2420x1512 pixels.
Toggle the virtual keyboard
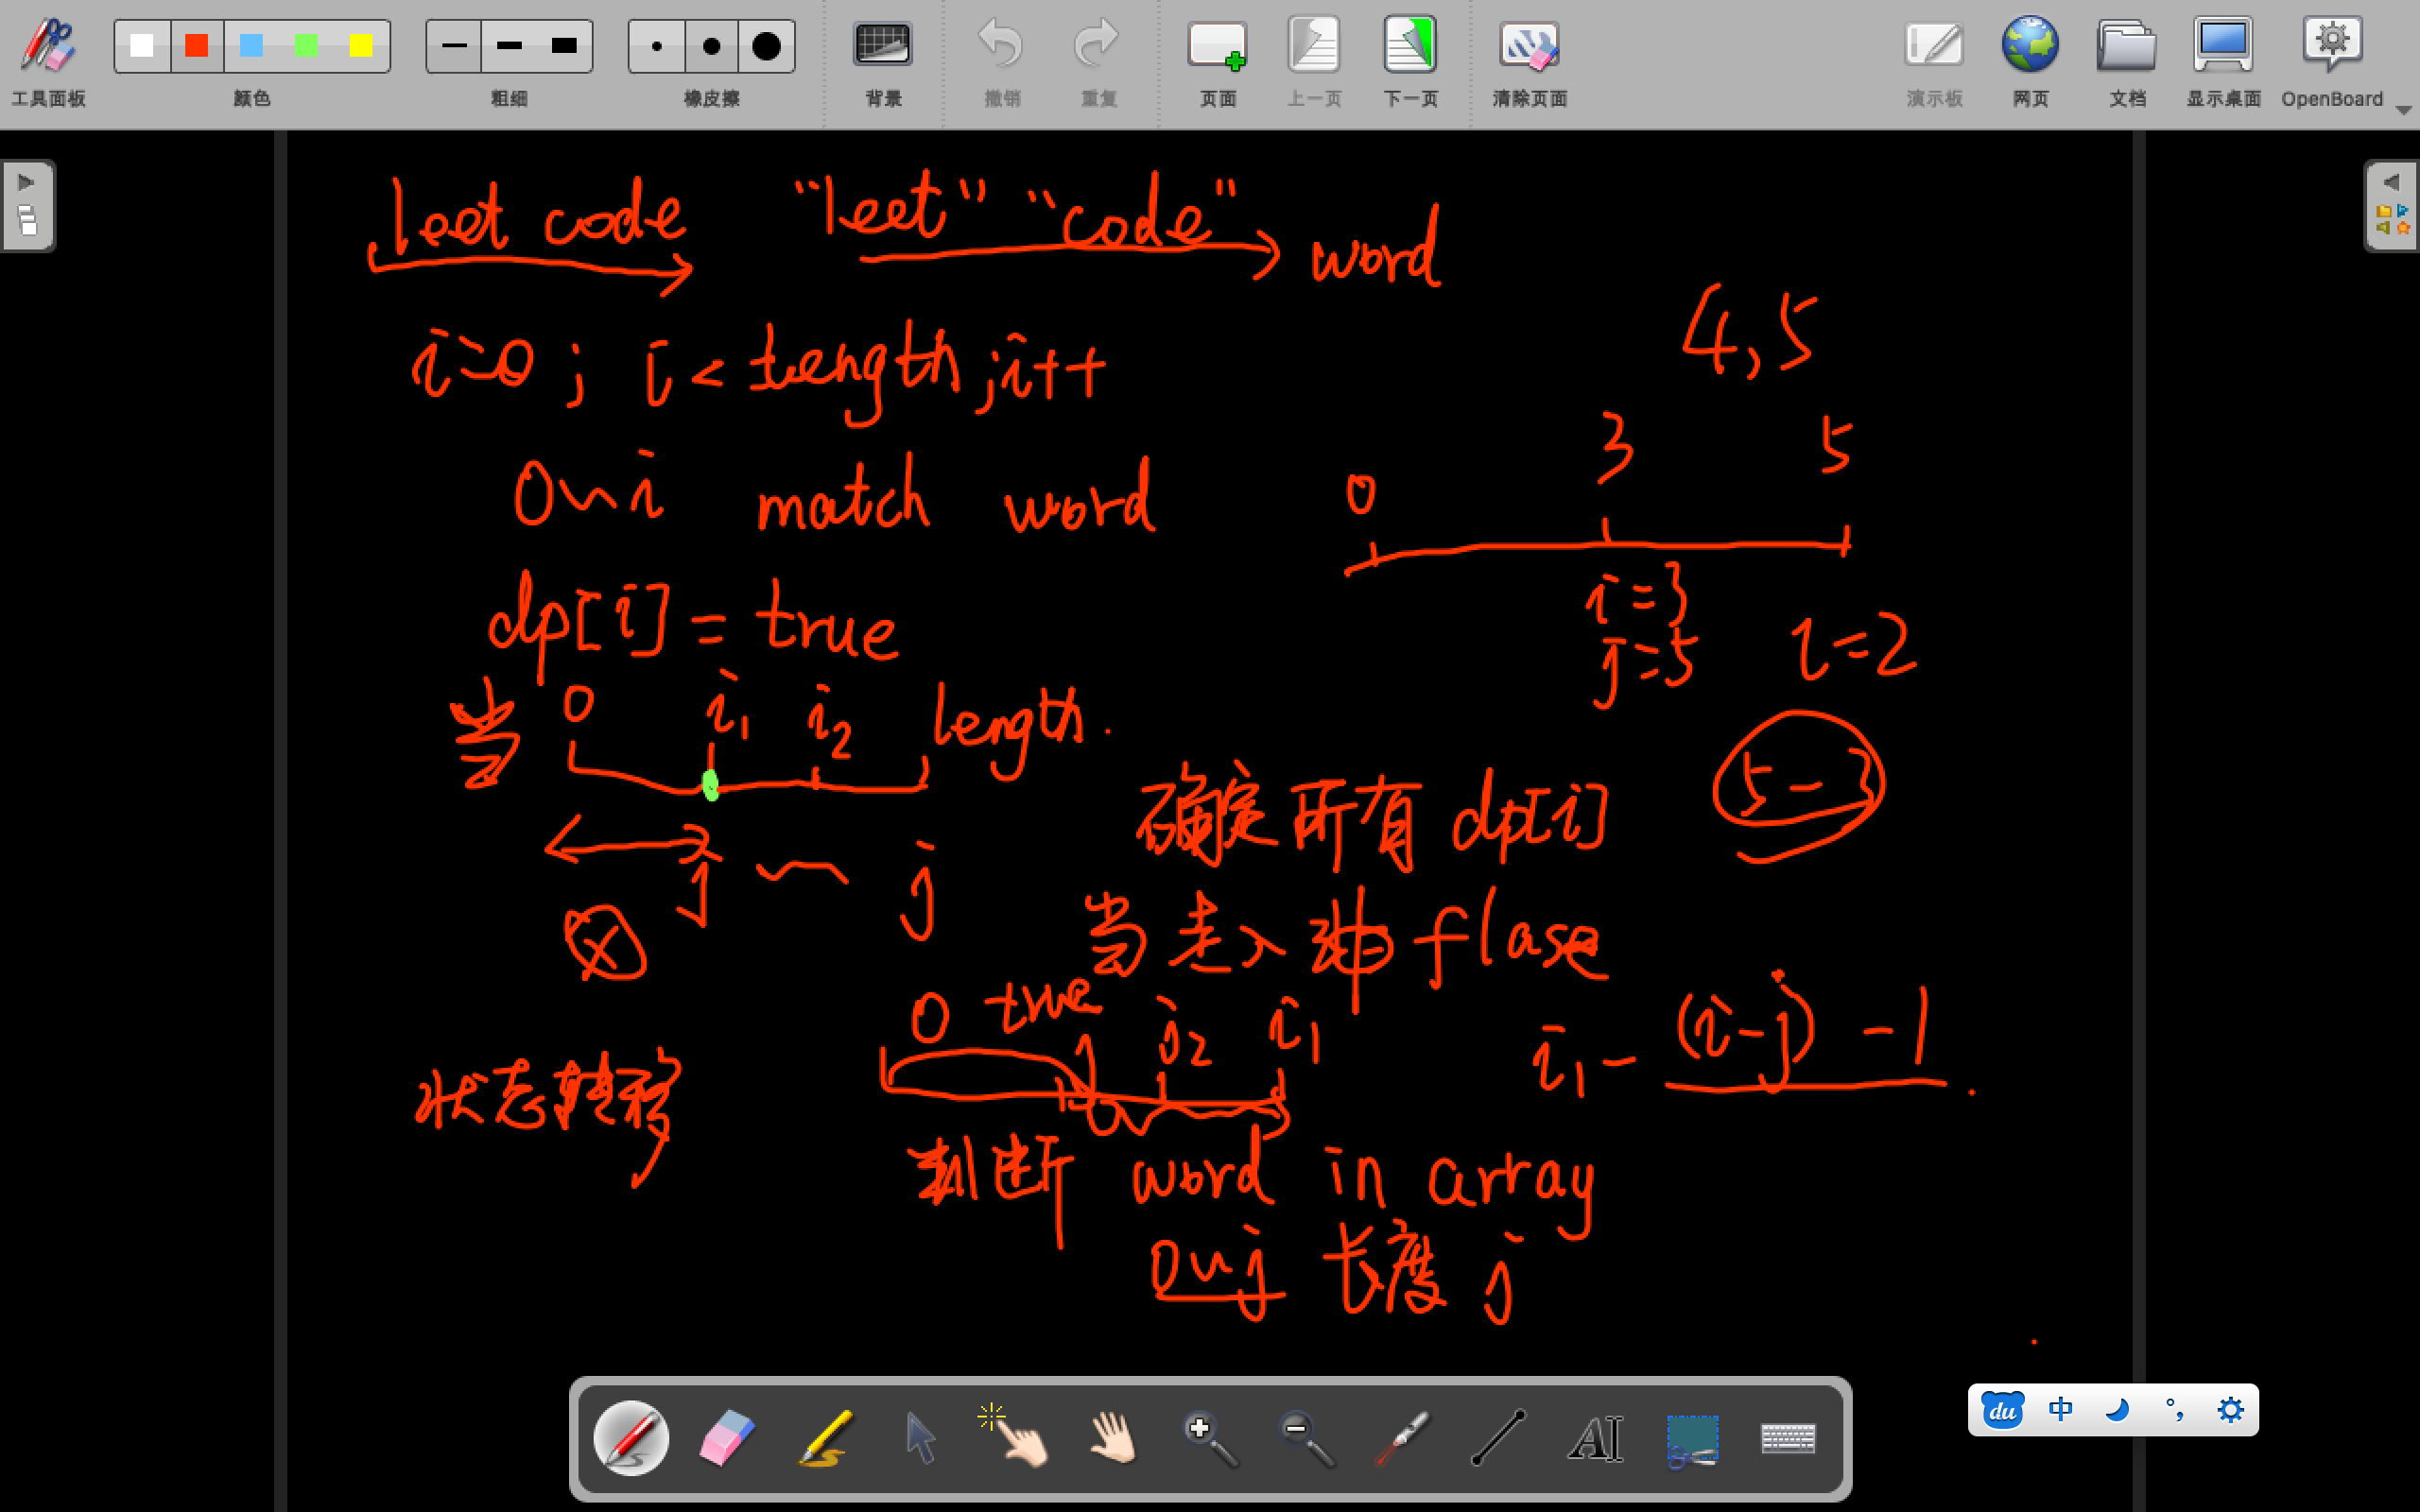(x=1788, y=1439)
